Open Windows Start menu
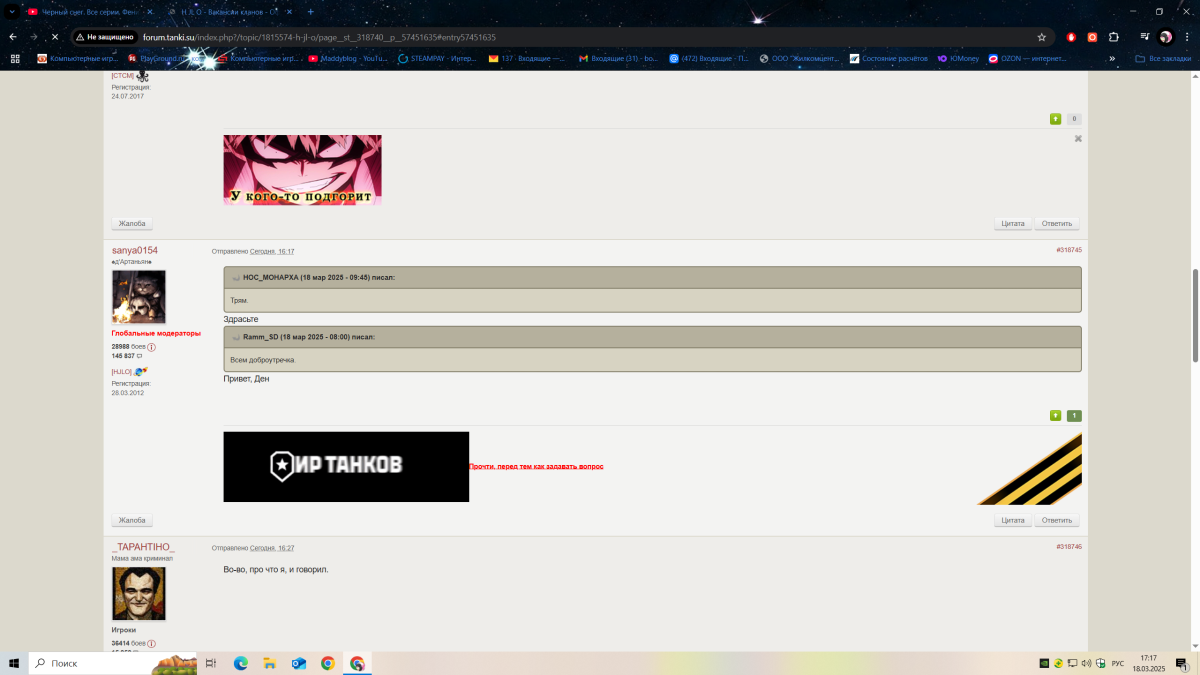The image size is (1200, 675). [14, 663]
